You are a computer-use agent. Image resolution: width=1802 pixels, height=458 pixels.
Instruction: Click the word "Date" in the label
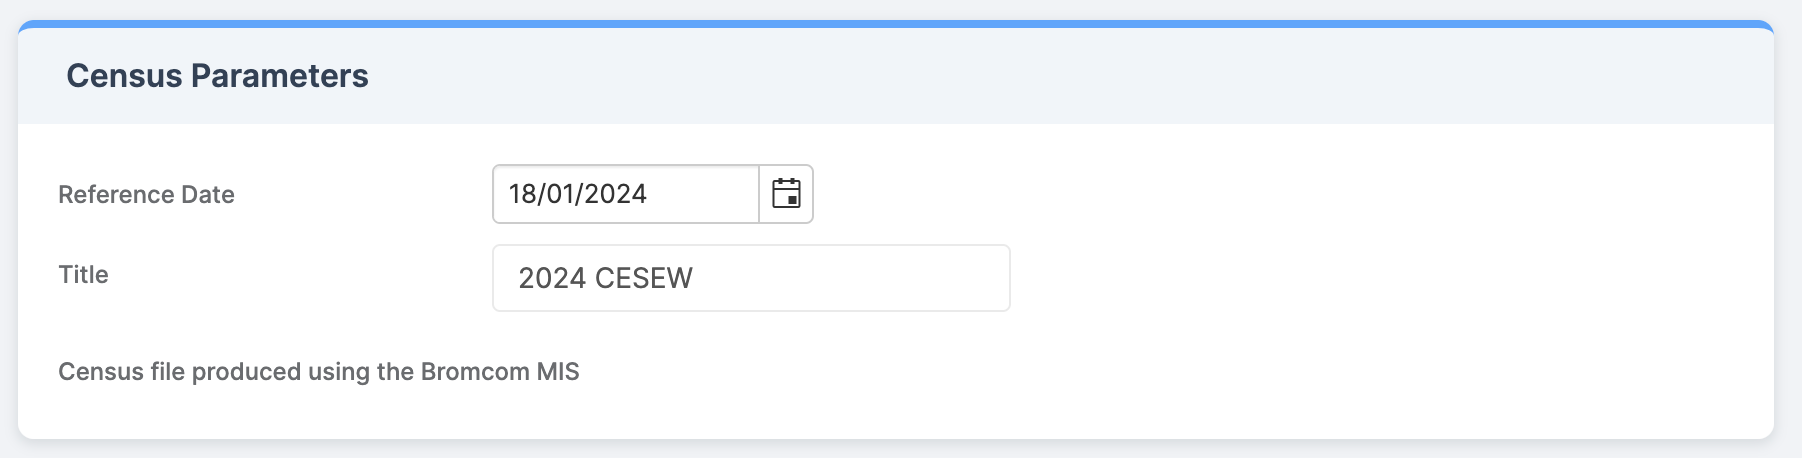(x=208, y=194)
